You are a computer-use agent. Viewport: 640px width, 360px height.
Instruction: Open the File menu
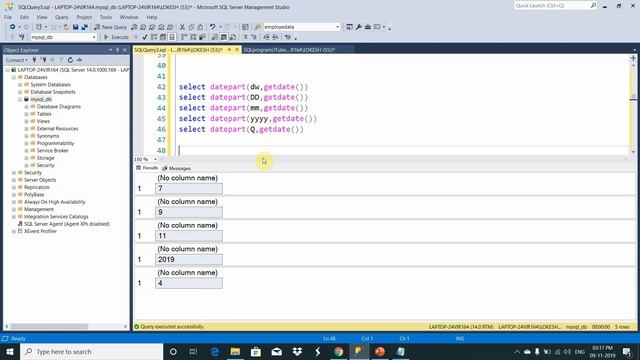(8, 17)
